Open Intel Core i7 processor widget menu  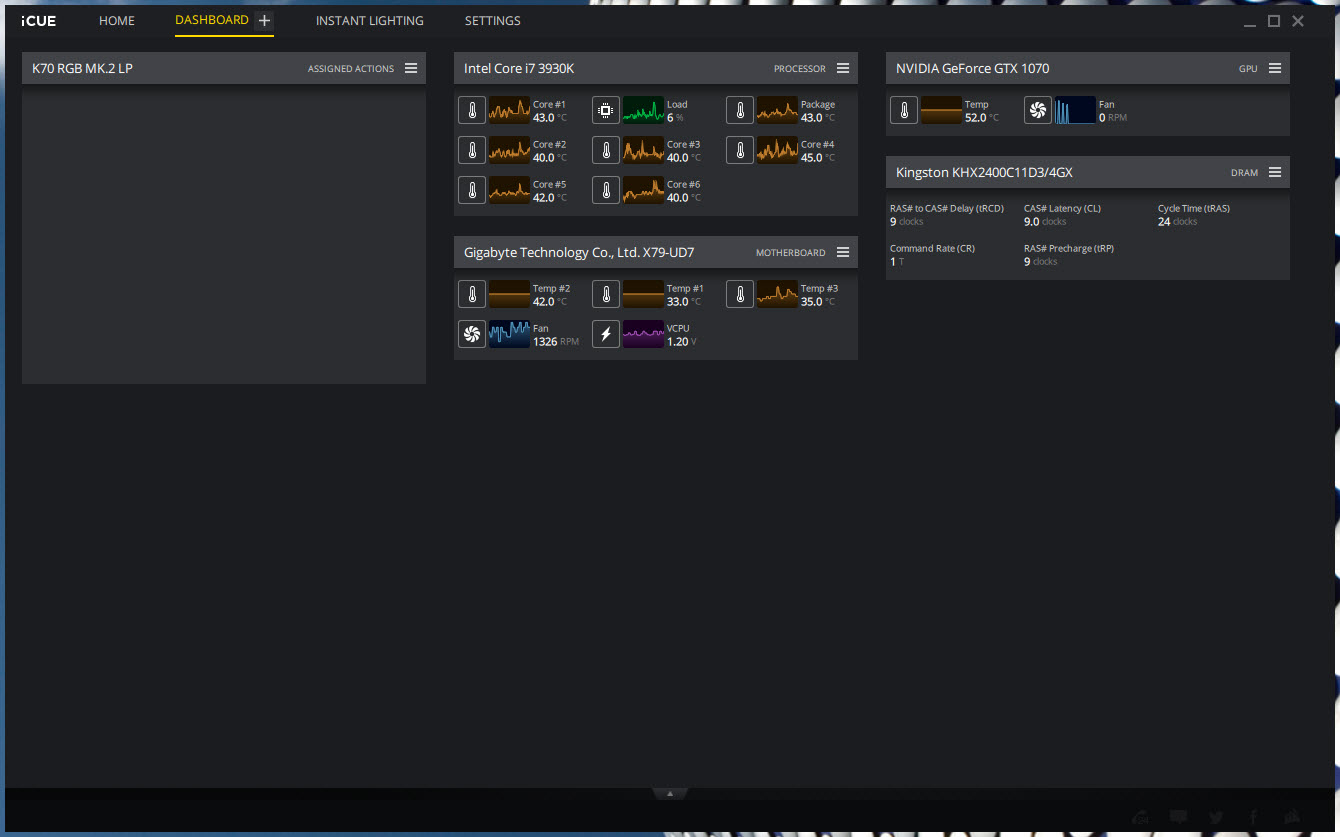point(843,68)
